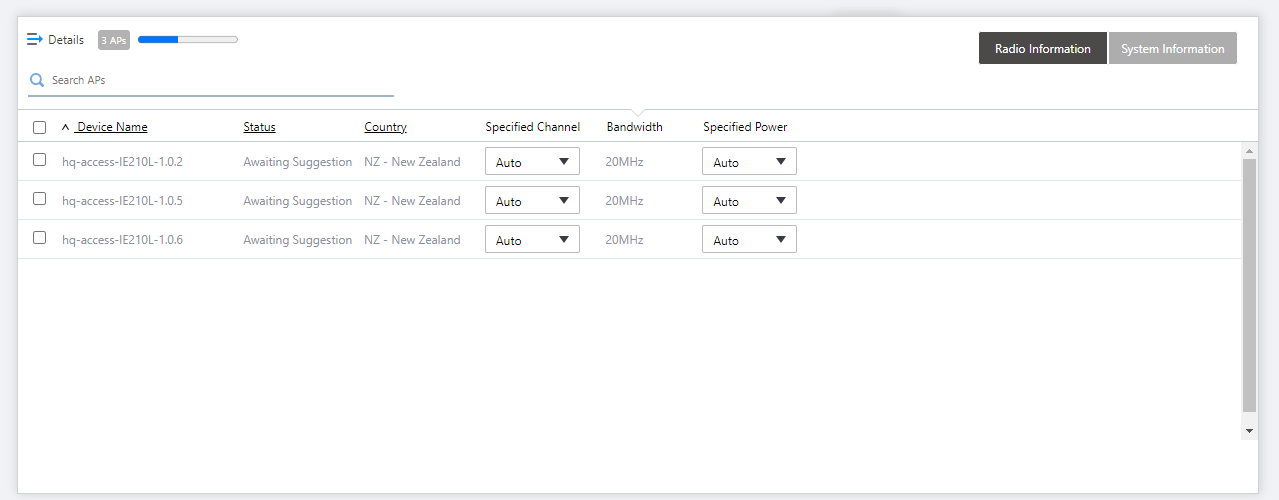The height and width of the screenshot is (500, 1279).
Task: Check the box for hq-access-IE210L-1.0.2
Action: tap(40, 160)
